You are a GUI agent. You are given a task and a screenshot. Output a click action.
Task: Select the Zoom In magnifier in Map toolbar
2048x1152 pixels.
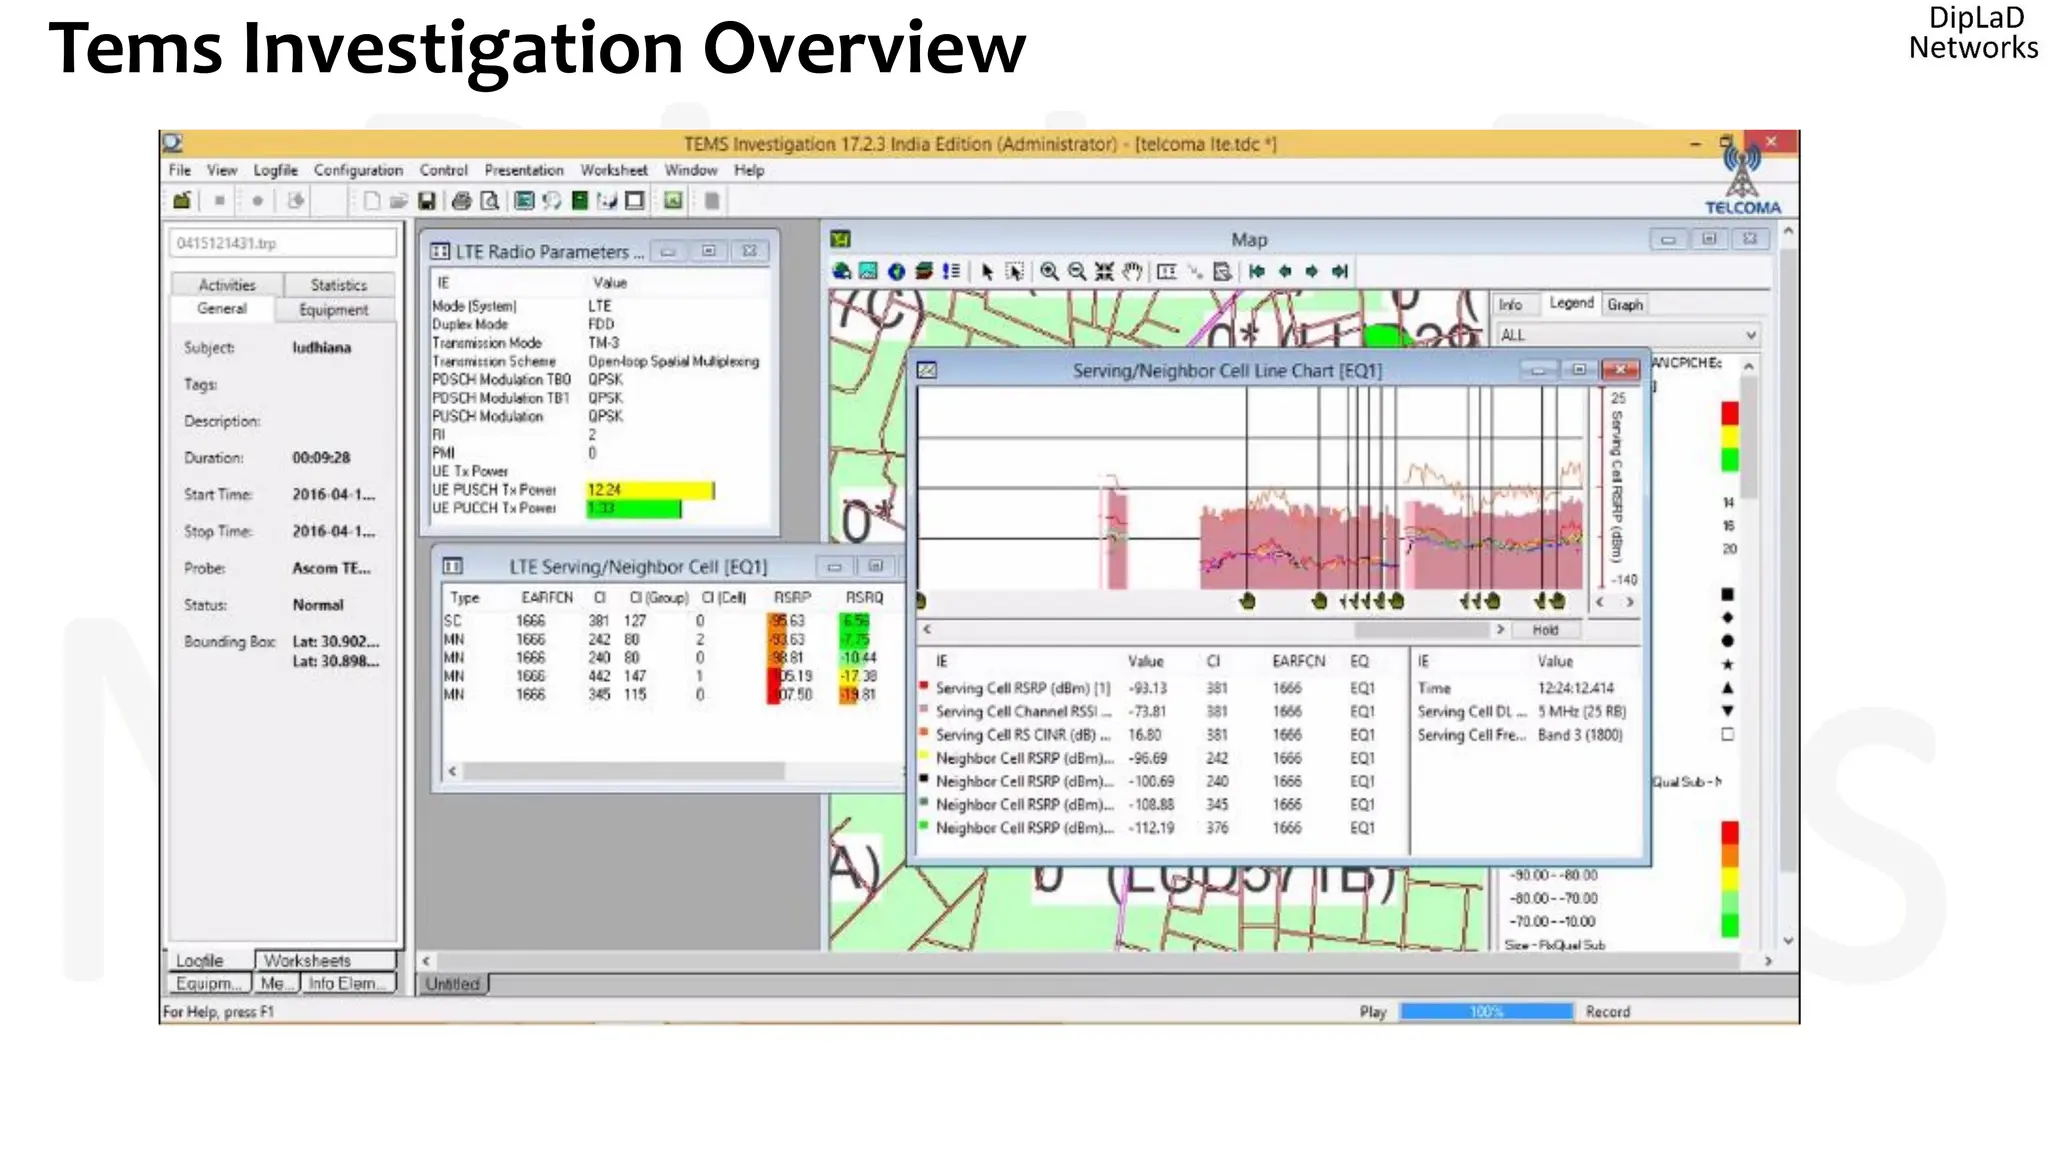(1049, 271)
